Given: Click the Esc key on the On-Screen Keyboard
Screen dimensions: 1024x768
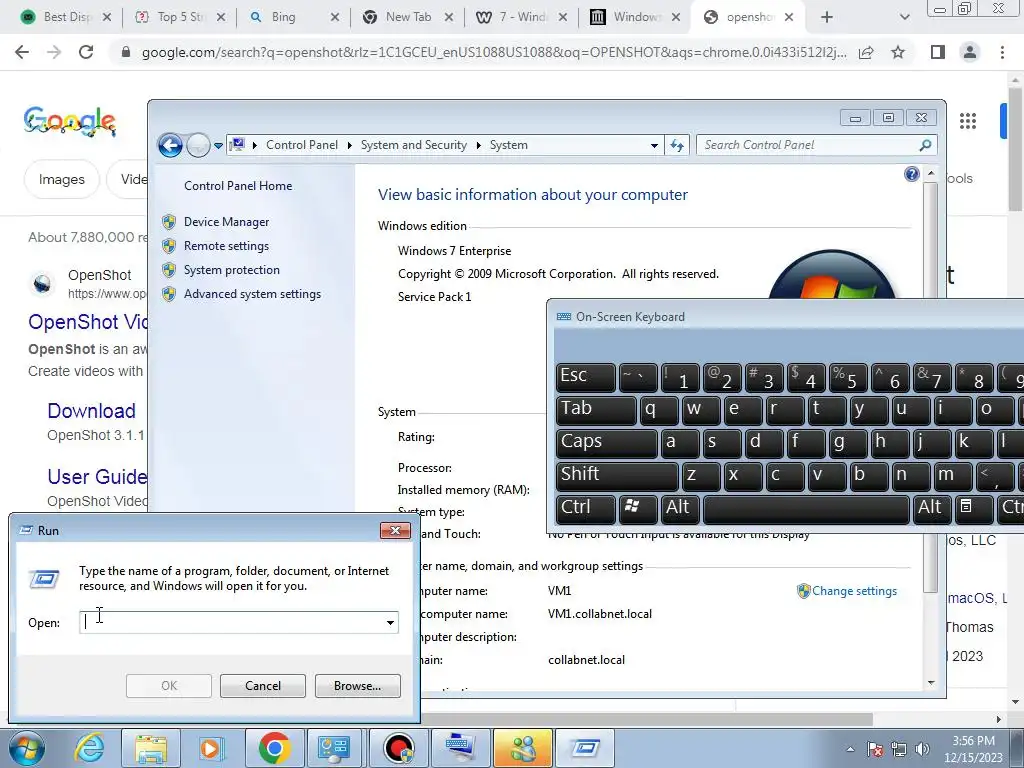Looking at the screenshot, I should [x=585, y=376].
